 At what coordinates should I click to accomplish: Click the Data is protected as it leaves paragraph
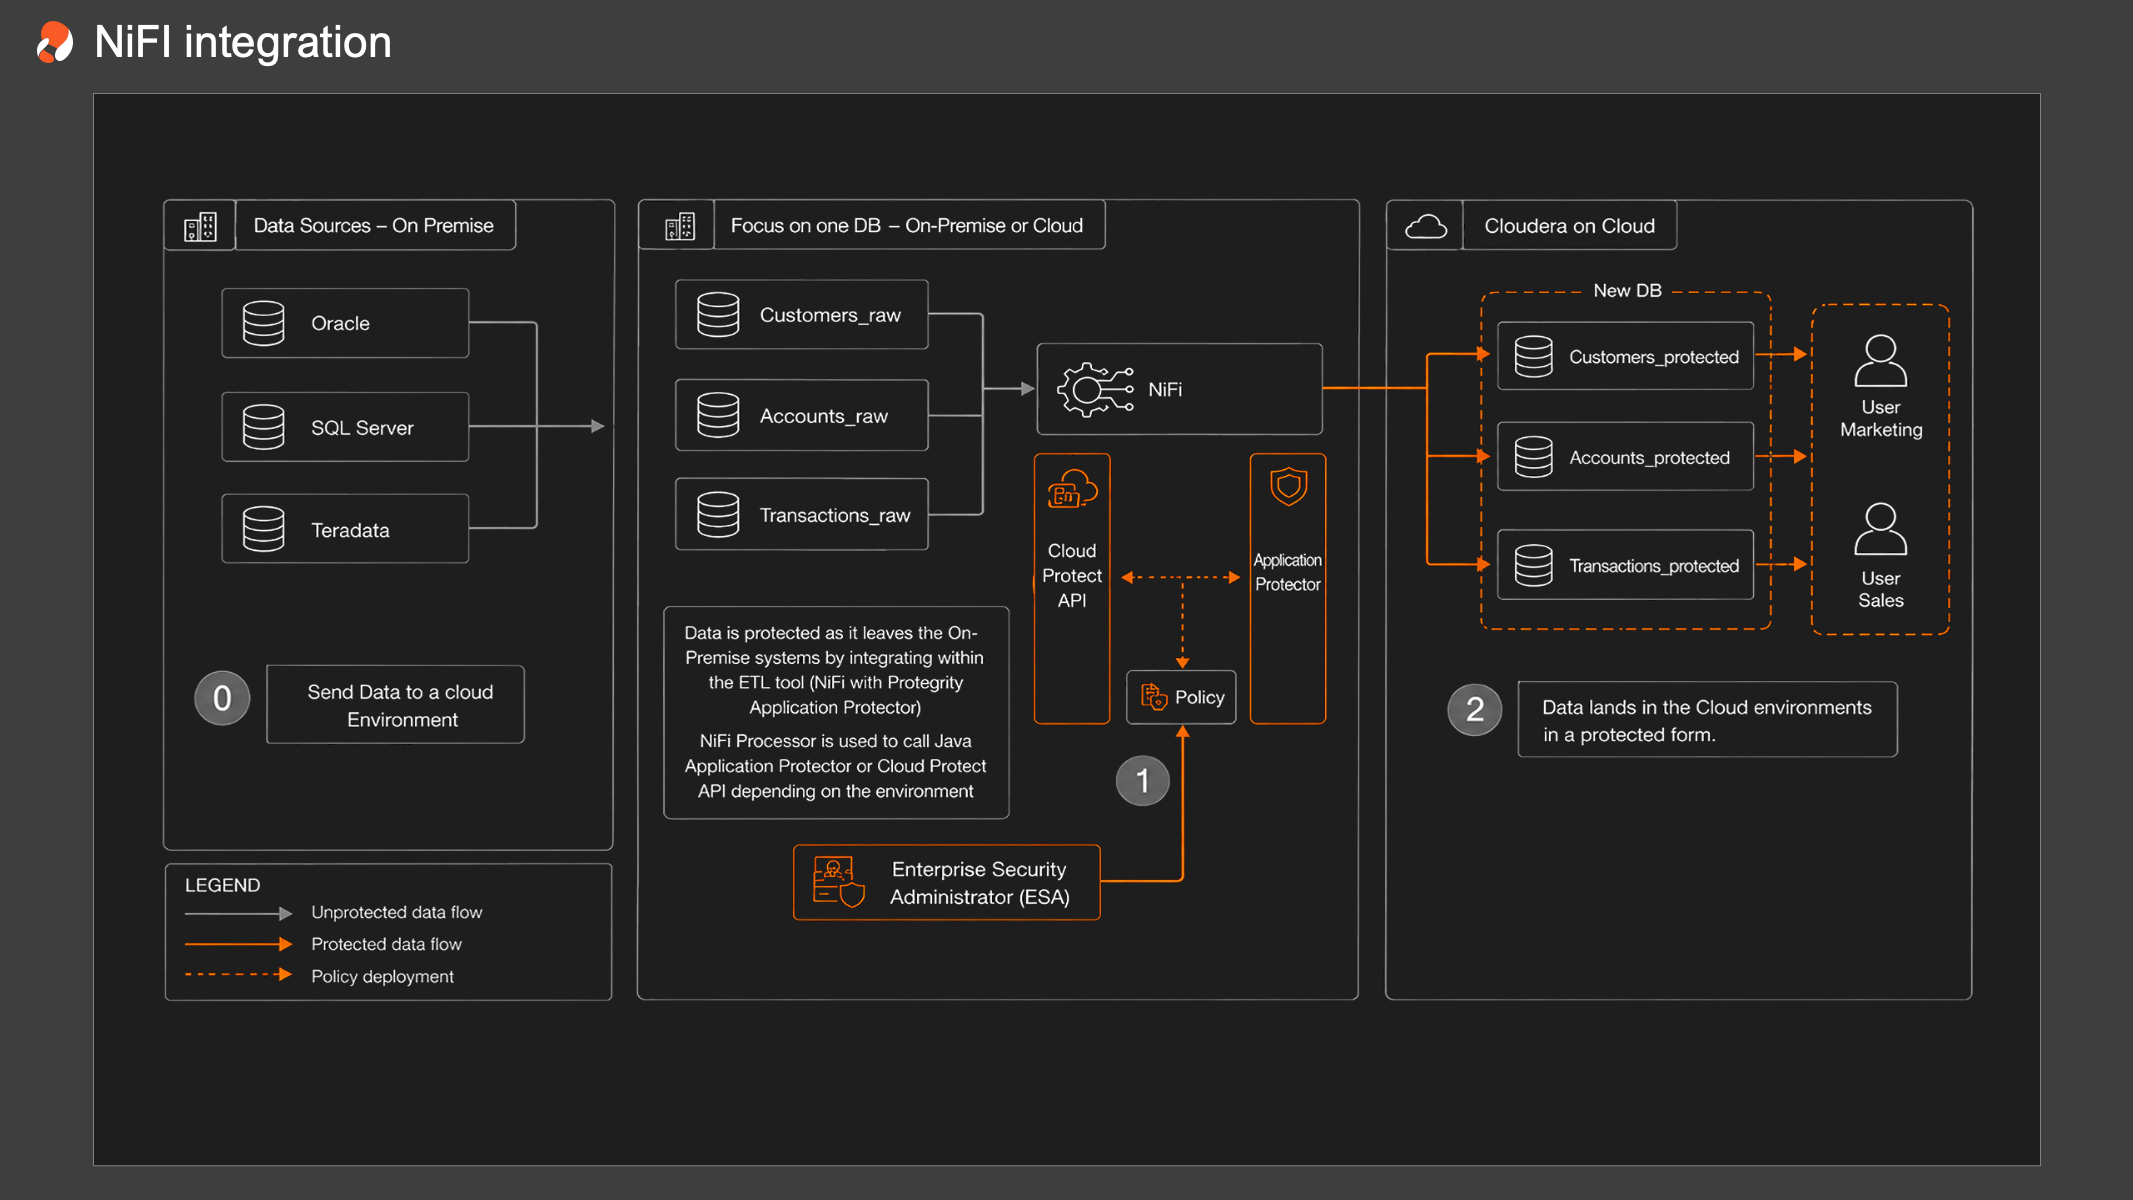[x=835, y=670]
